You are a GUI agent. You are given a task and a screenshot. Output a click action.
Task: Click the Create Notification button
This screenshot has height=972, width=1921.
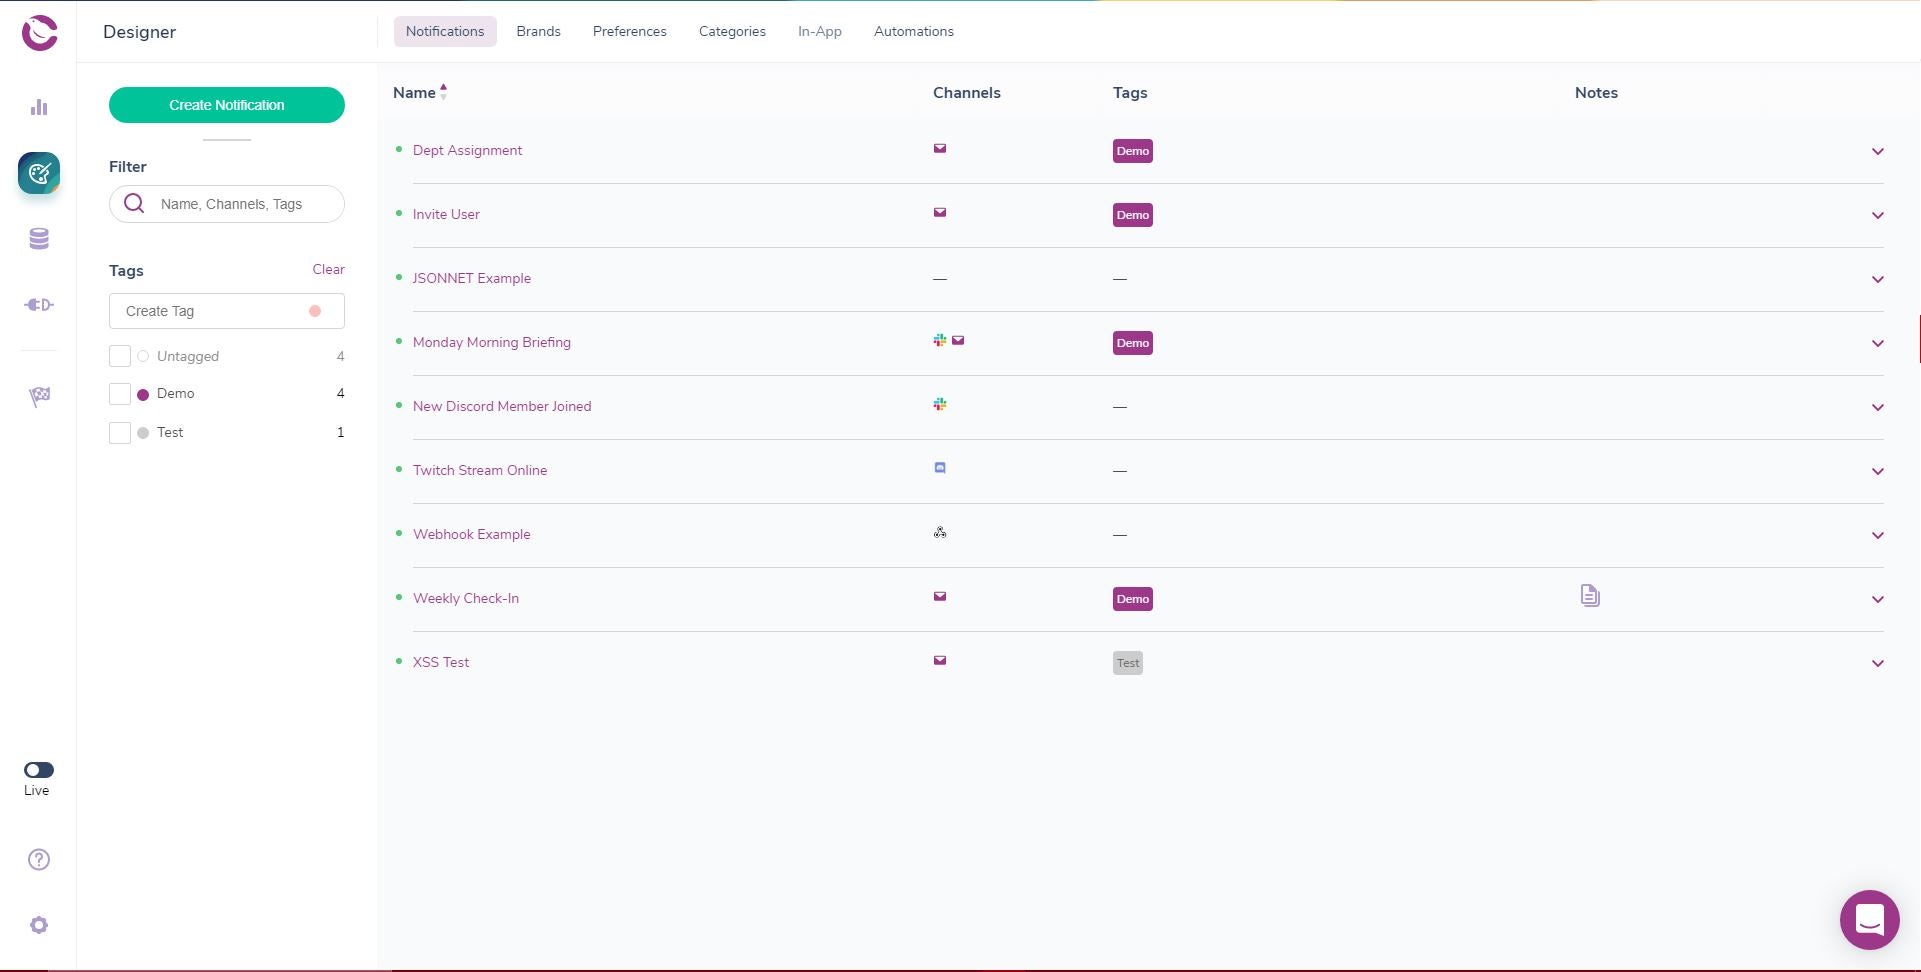[227, 105]
